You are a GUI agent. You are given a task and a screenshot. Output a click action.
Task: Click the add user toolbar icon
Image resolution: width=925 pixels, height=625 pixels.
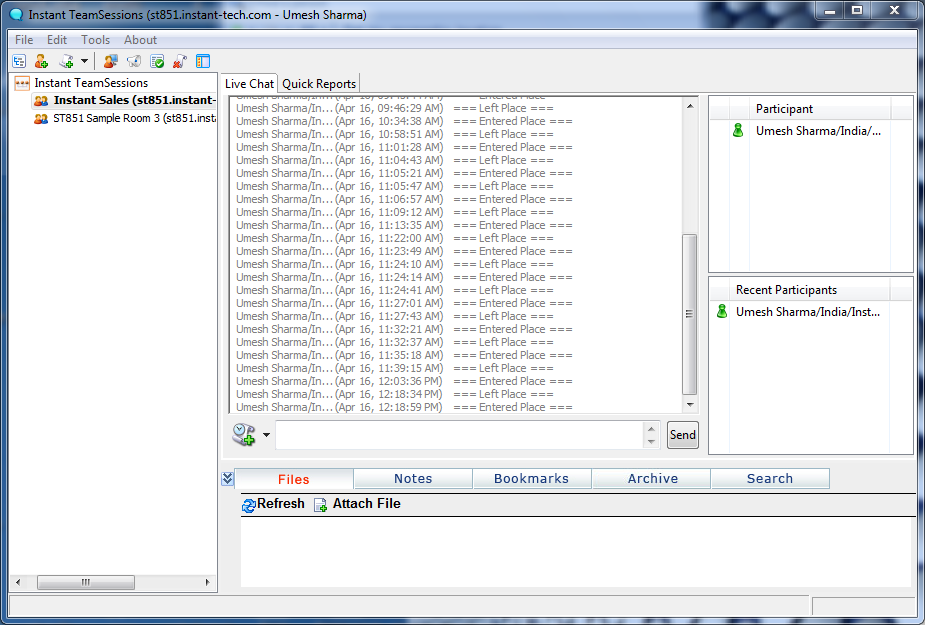click(41, 61)
